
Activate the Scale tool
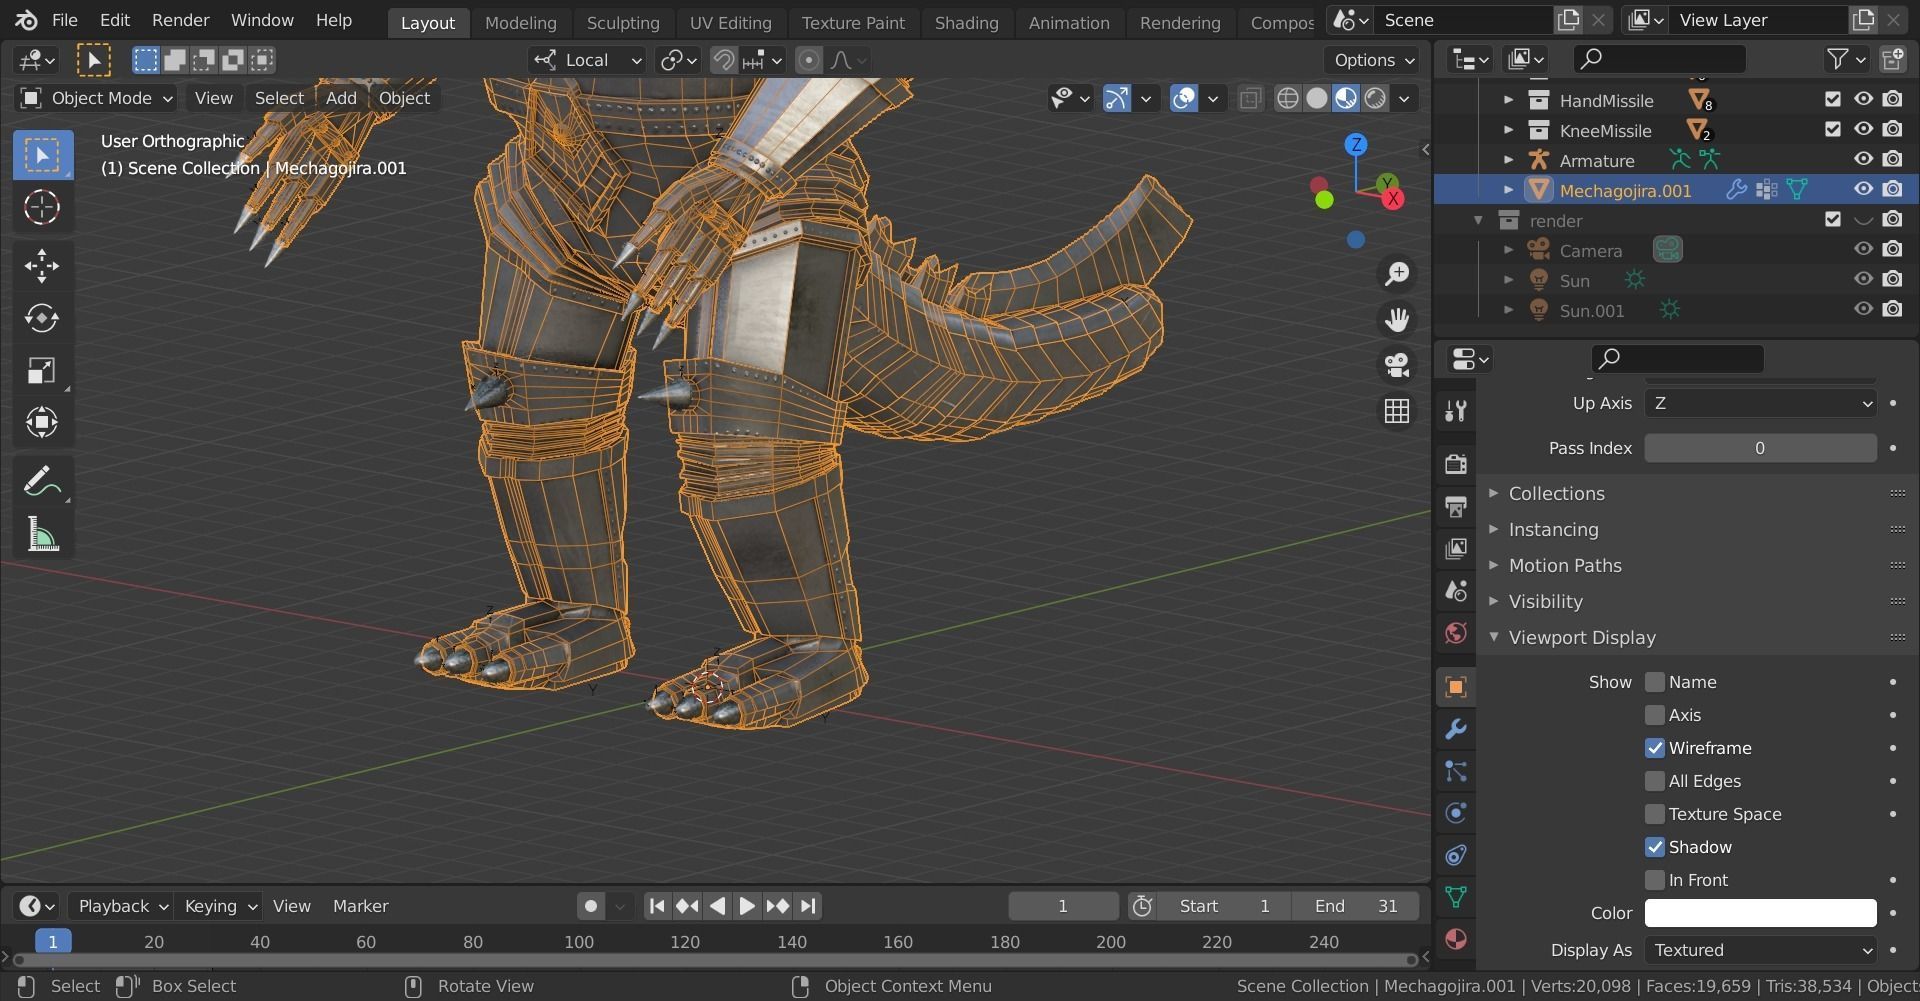click(x=42, y=370)
